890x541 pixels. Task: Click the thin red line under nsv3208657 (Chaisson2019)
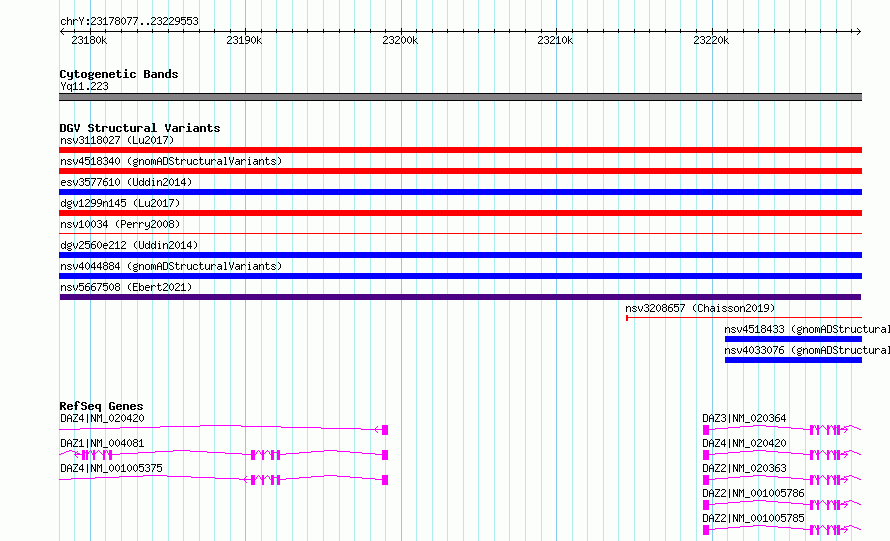click(x=744, y=318)
